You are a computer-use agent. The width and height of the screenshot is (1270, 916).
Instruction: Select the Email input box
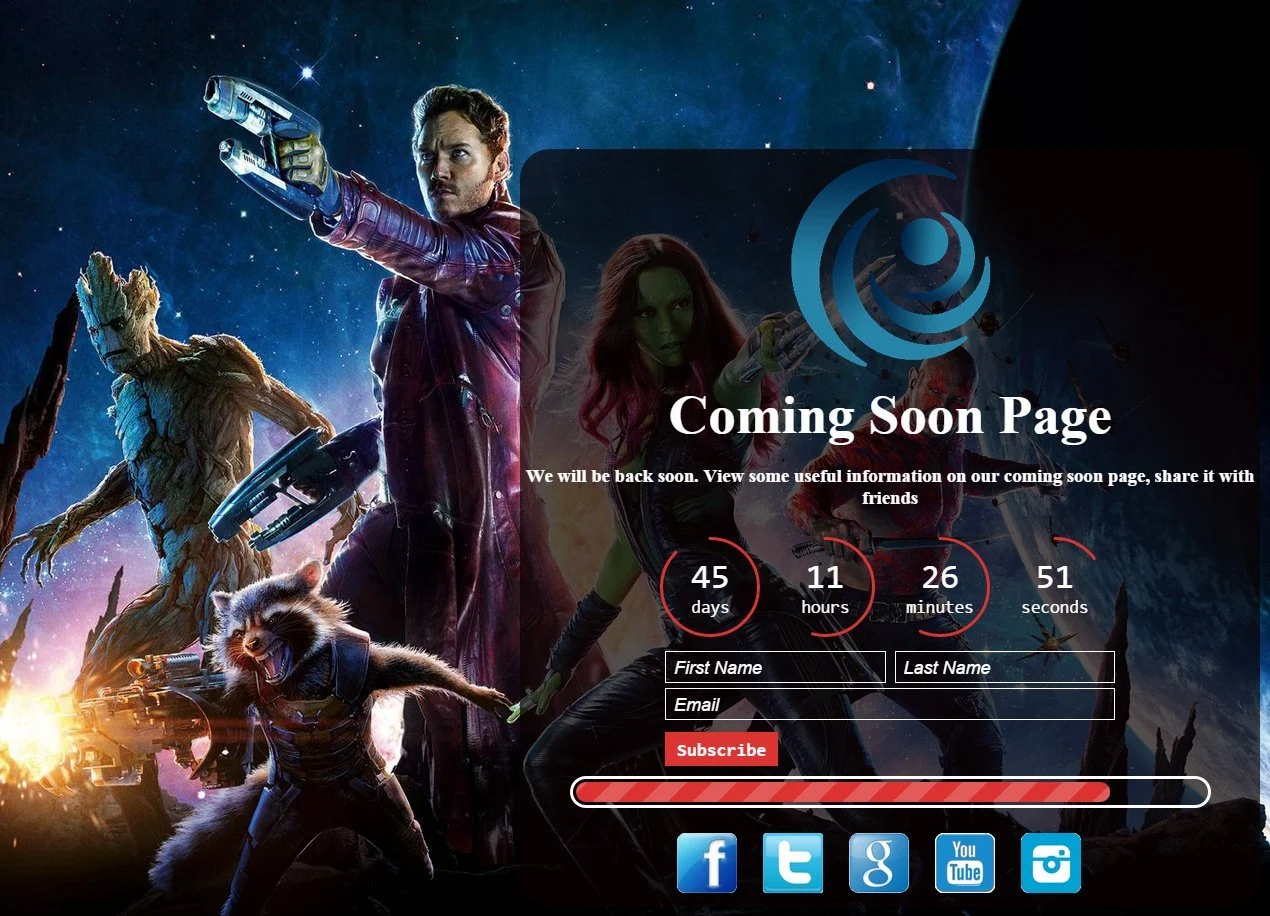[x=889, y=704]
